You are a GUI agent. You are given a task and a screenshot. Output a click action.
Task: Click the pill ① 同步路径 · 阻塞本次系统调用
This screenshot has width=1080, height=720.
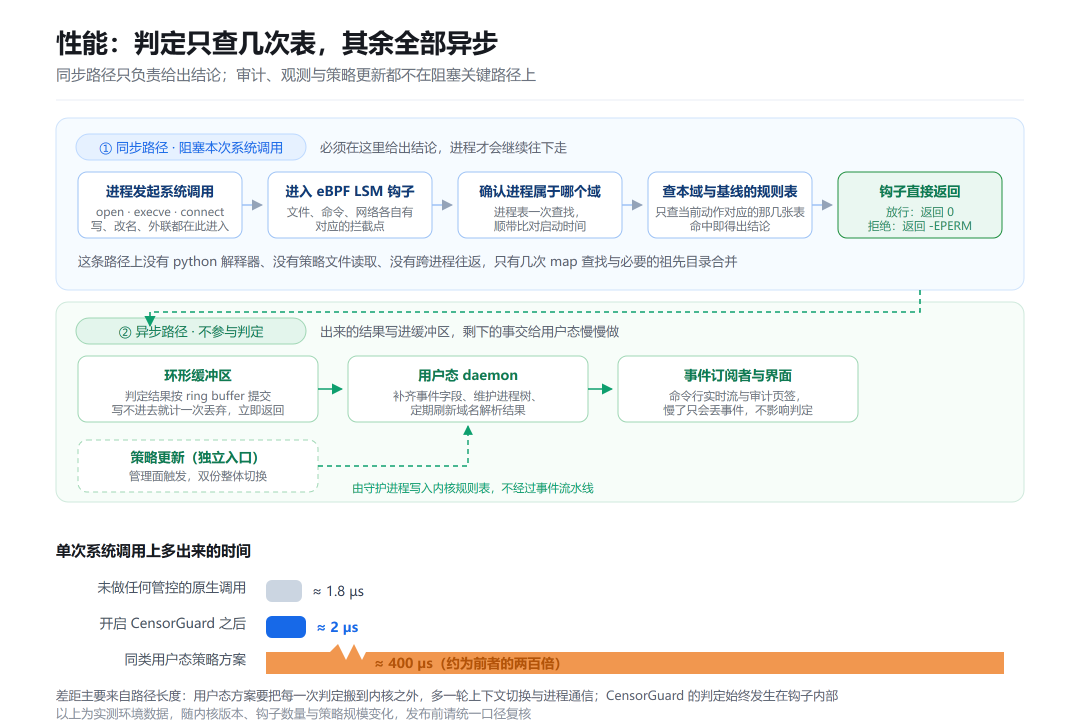191,147
